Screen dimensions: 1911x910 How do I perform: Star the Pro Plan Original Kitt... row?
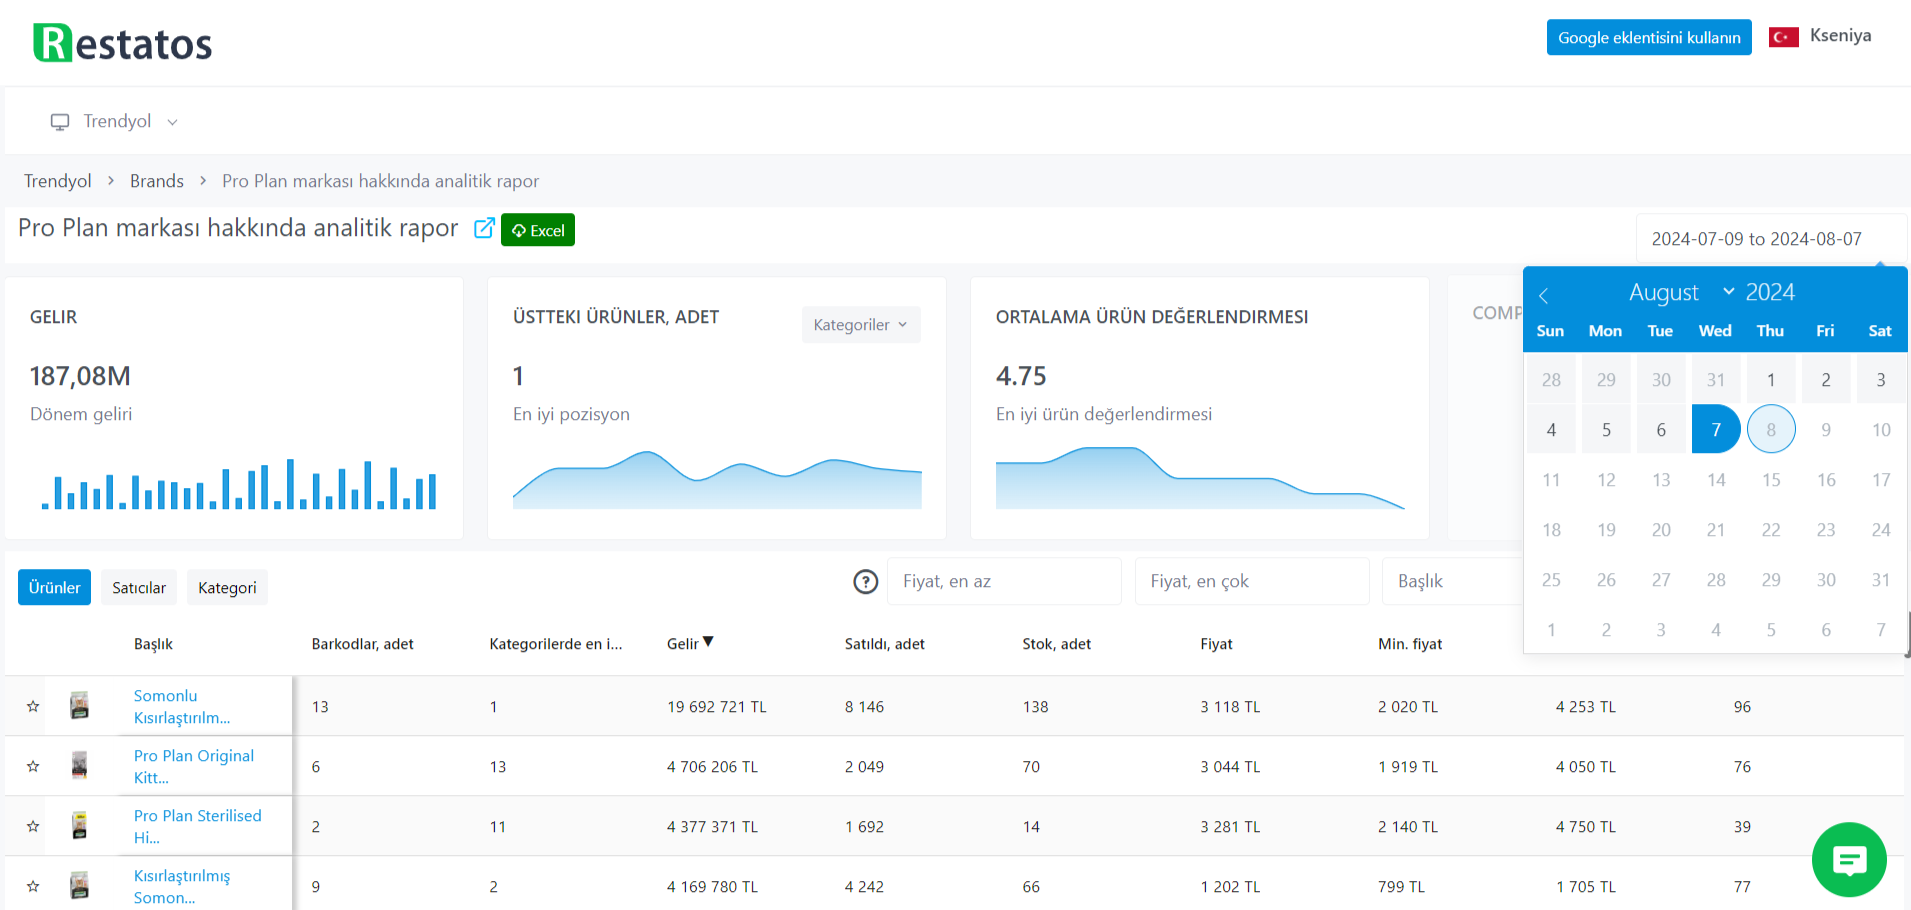[33, 766]
